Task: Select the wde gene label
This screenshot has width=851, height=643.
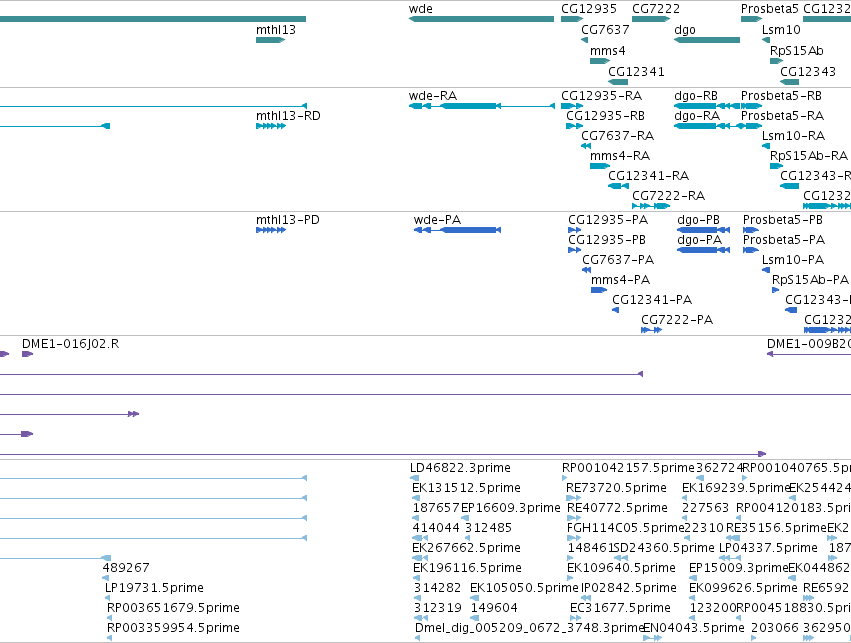Action: 421,9
